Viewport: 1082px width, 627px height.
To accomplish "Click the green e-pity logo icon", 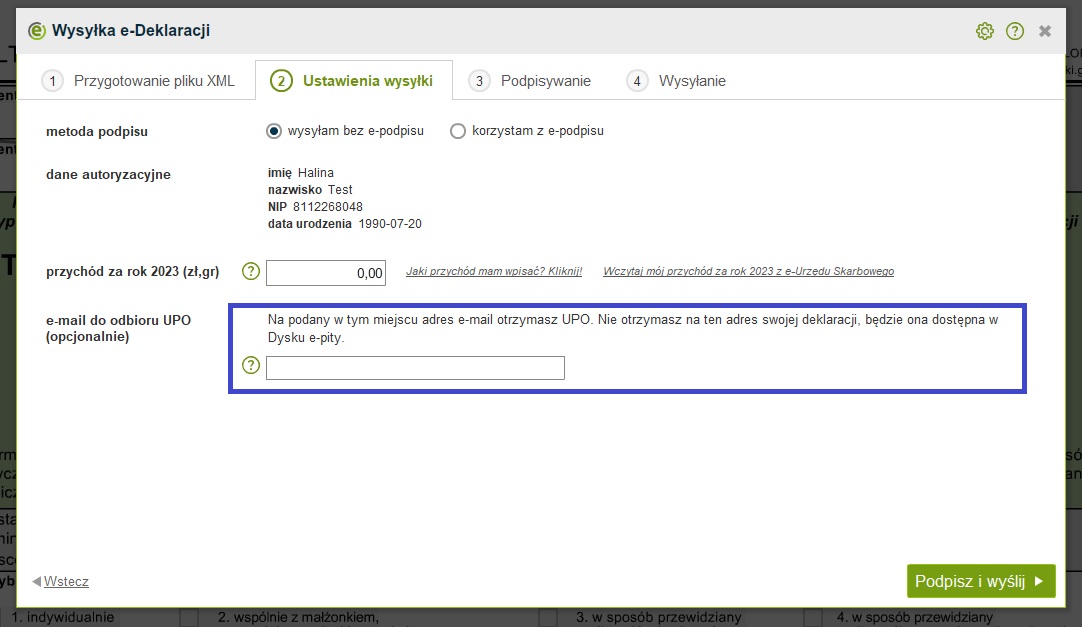I will tap(37, 31).
